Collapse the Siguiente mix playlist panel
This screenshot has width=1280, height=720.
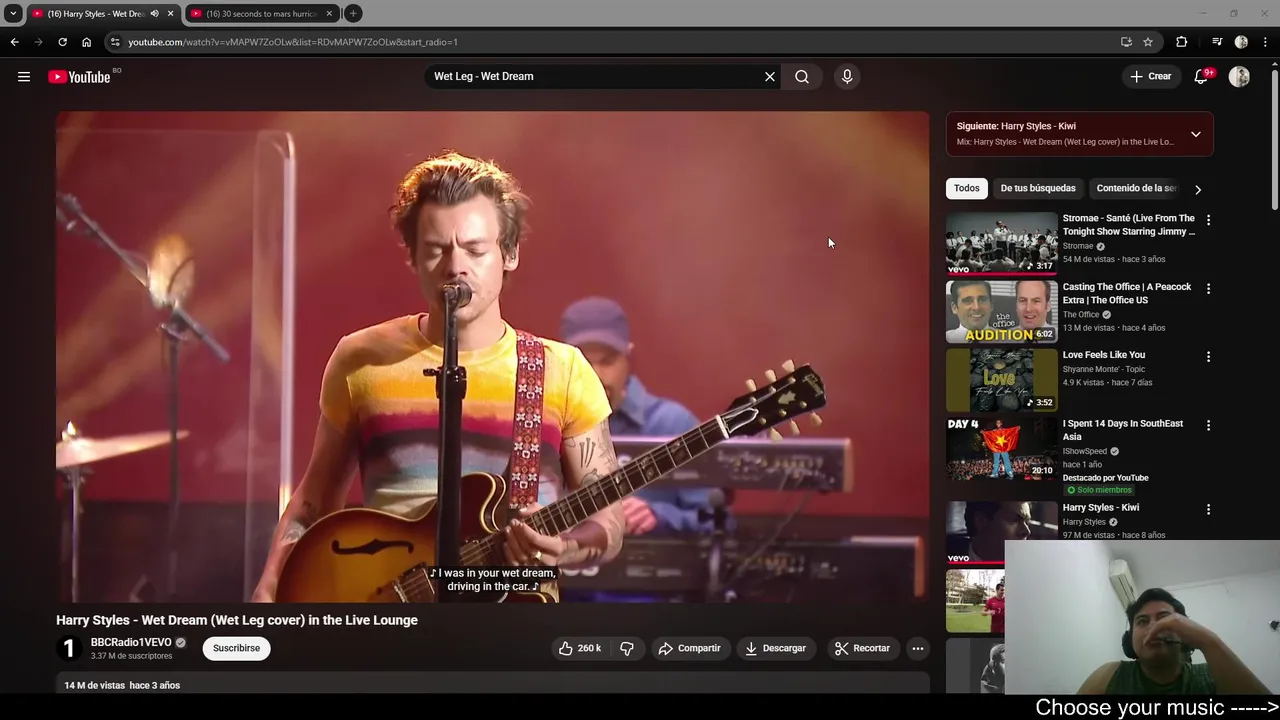1195,134
